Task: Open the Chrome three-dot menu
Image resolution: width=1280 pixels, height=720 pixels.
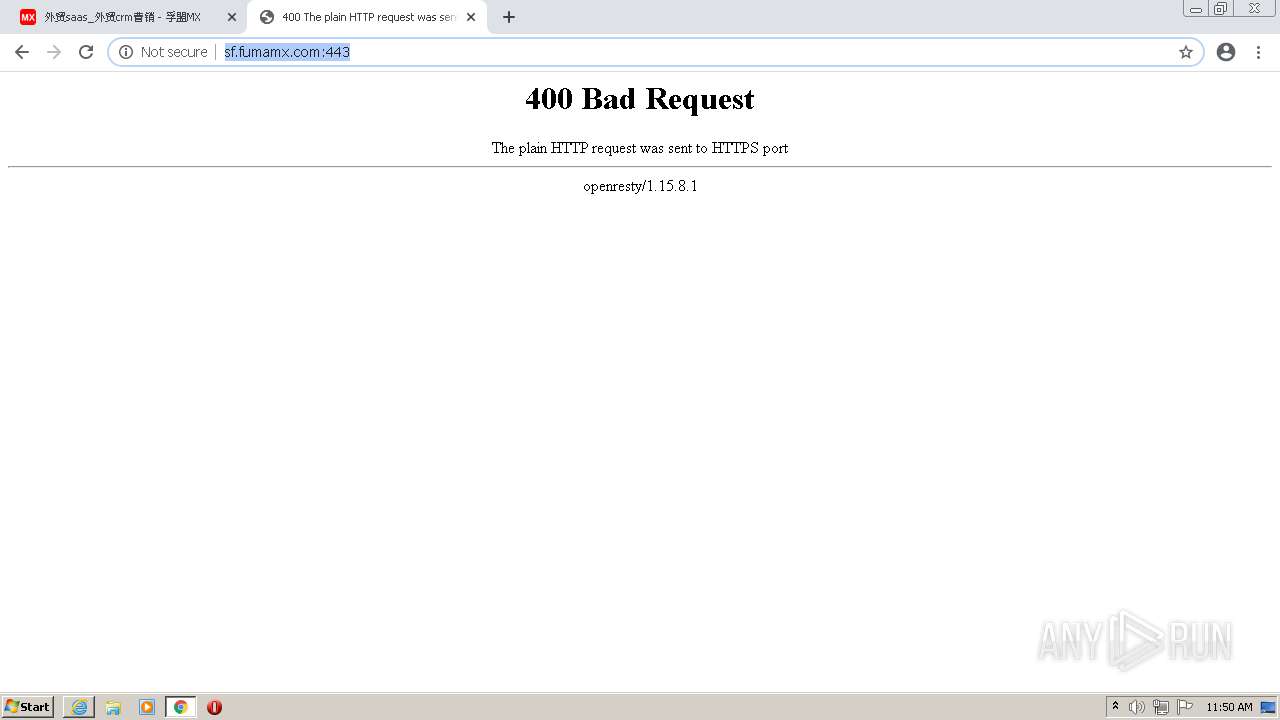Action: (x=1258, y=52)
